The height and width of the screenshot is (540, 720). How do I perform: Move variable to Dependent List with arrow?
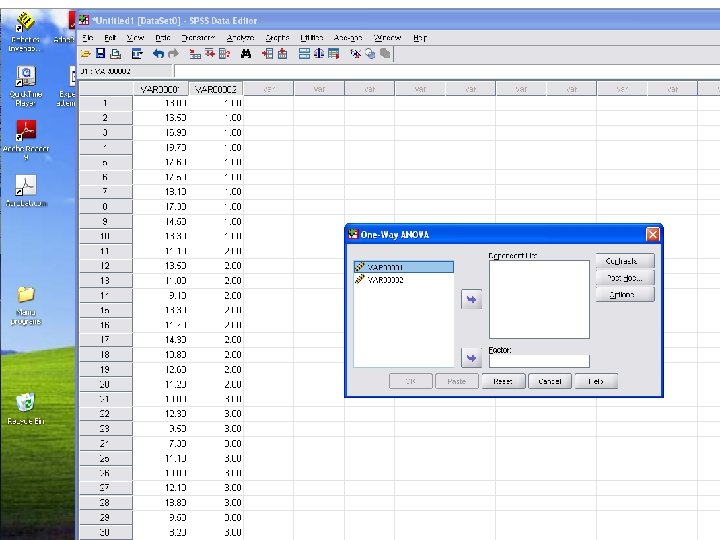tap(471, 299)
